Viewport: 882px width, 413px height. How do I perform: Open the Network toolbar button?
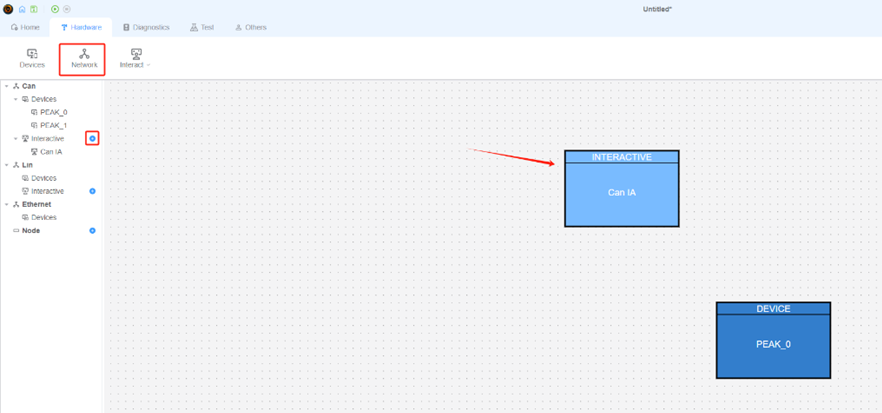(x=84, y=58)
